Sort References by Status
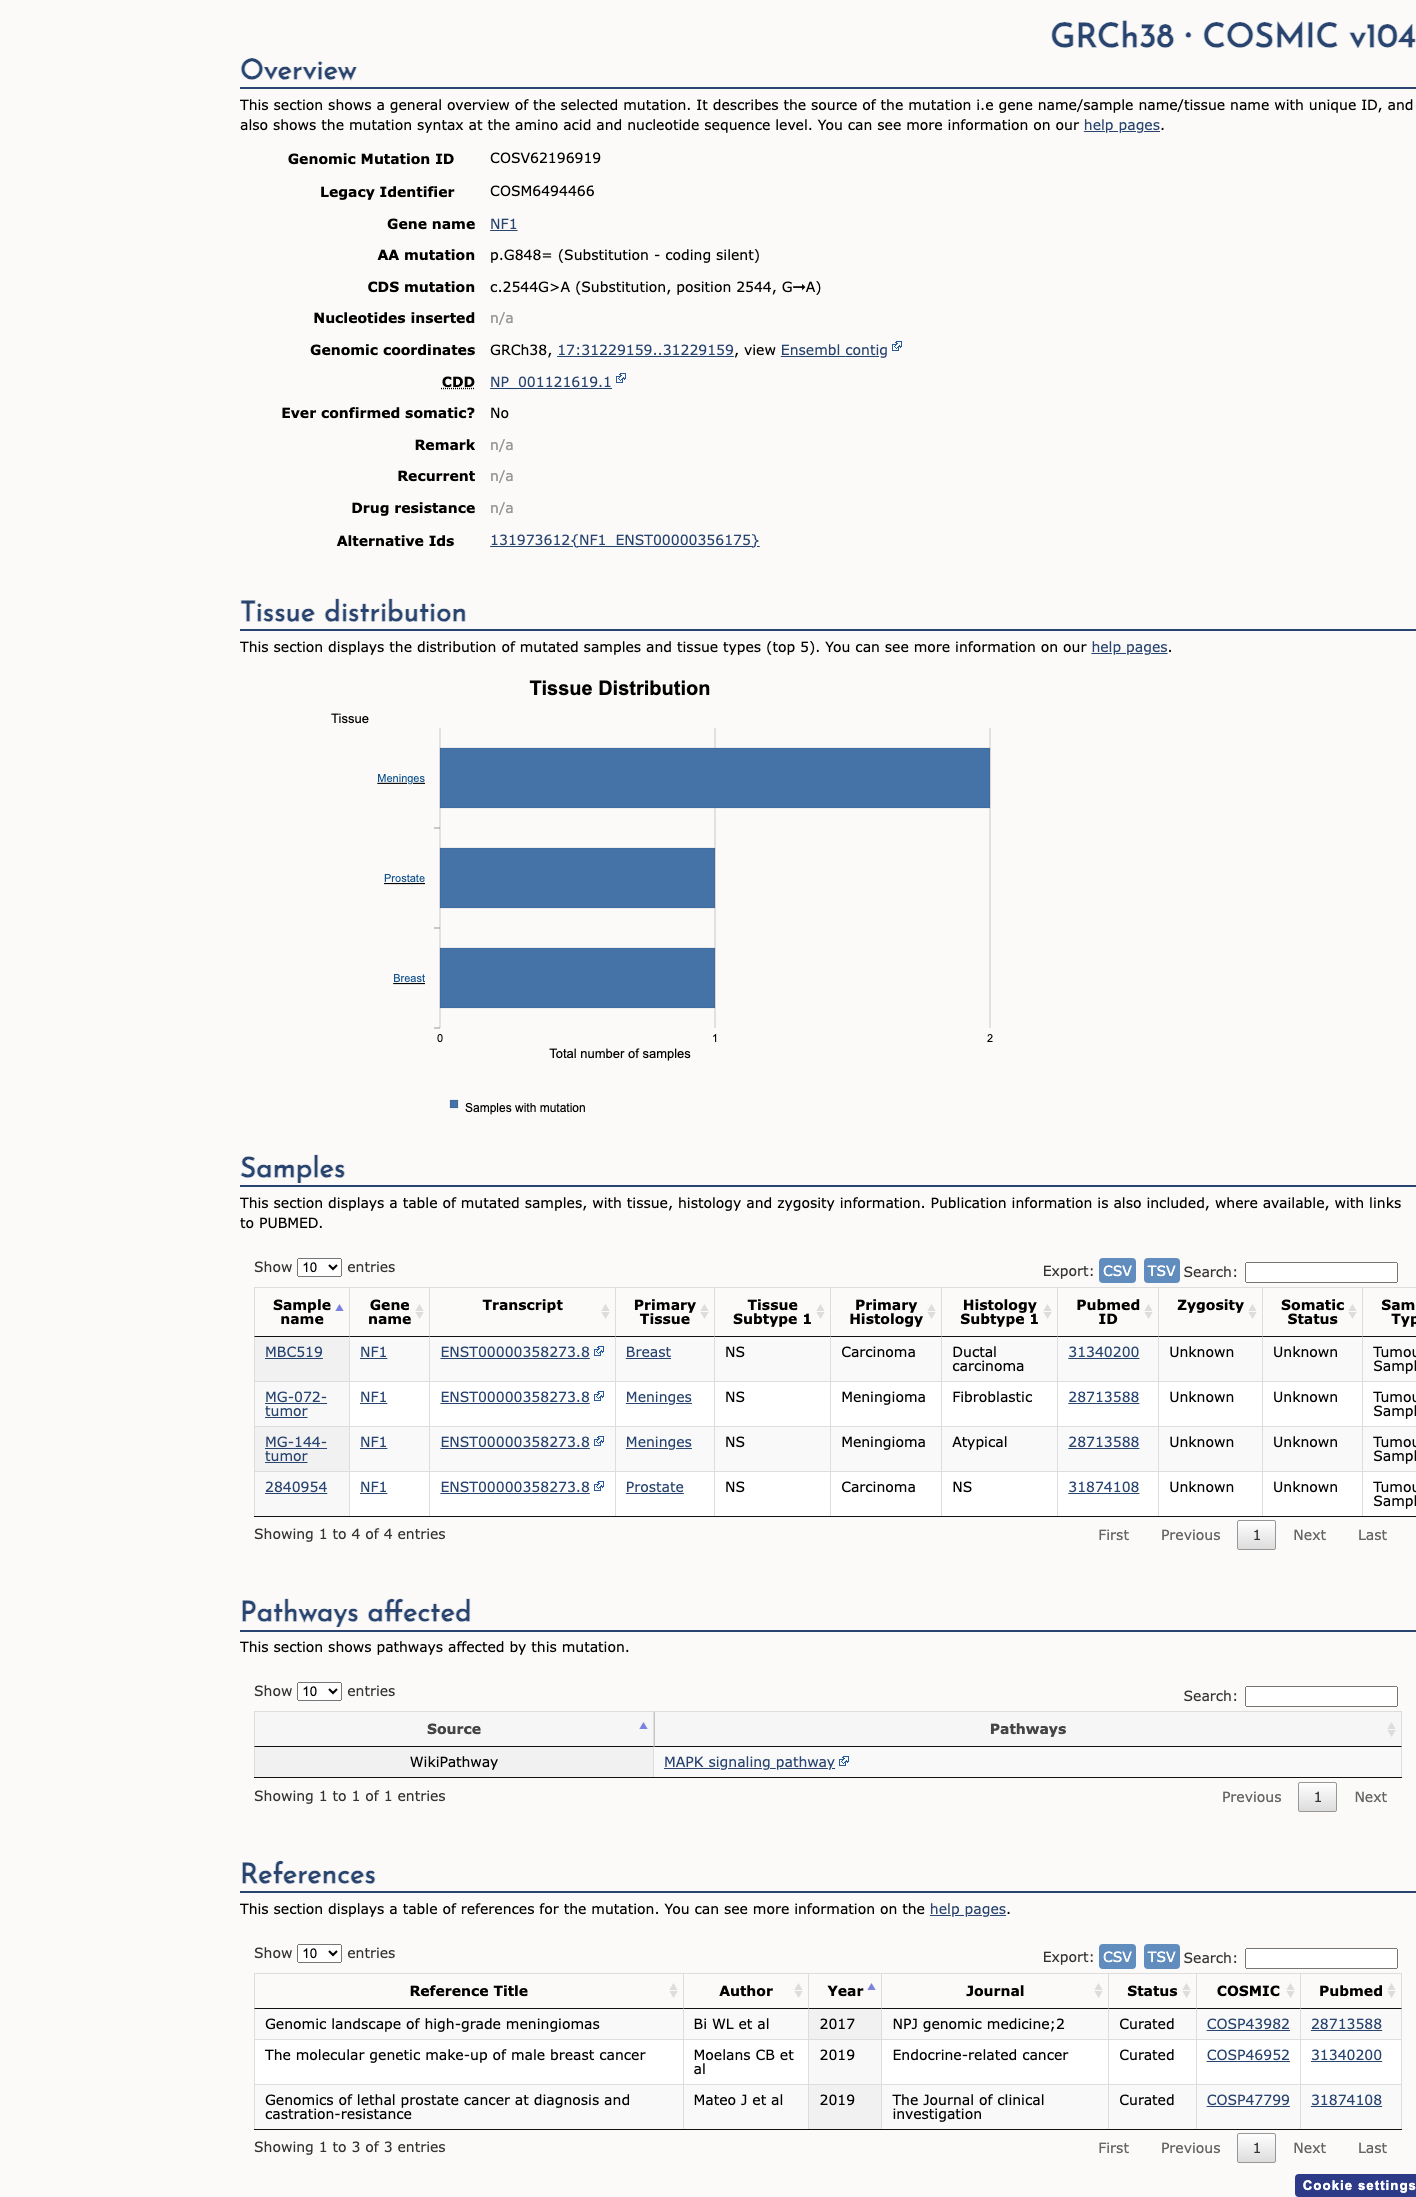The width and height of the screenshot is (1416, 2197). (1152, 1991)
